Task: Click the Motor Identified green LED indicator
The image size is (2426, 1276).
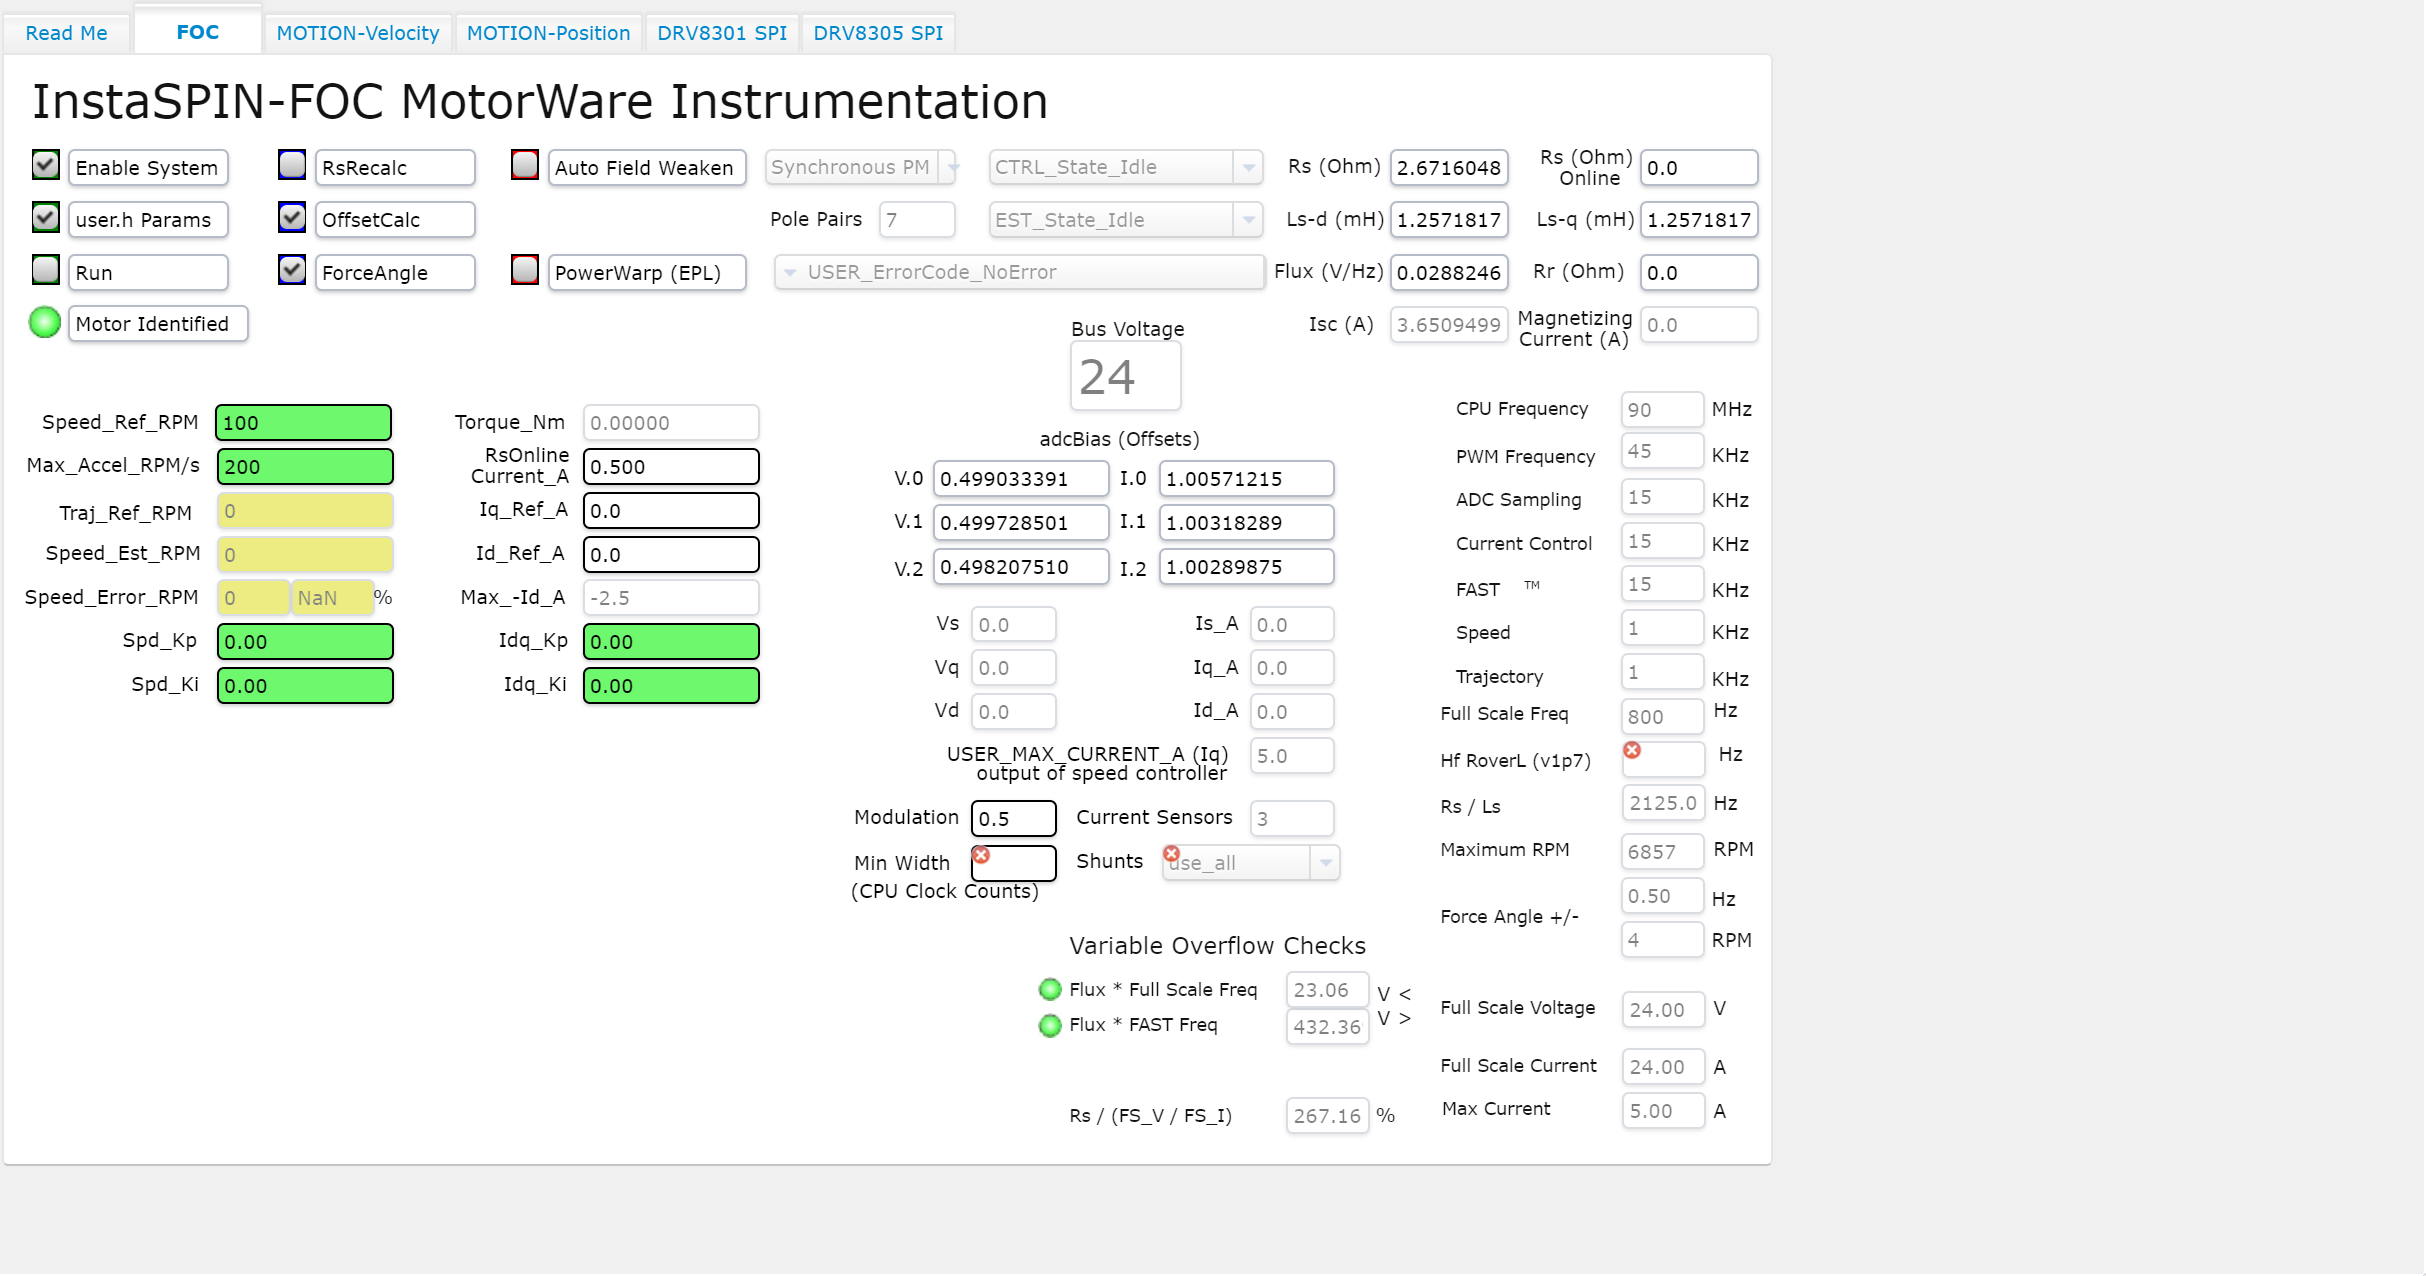Action: pyautogui.click(x=45, y=323)
